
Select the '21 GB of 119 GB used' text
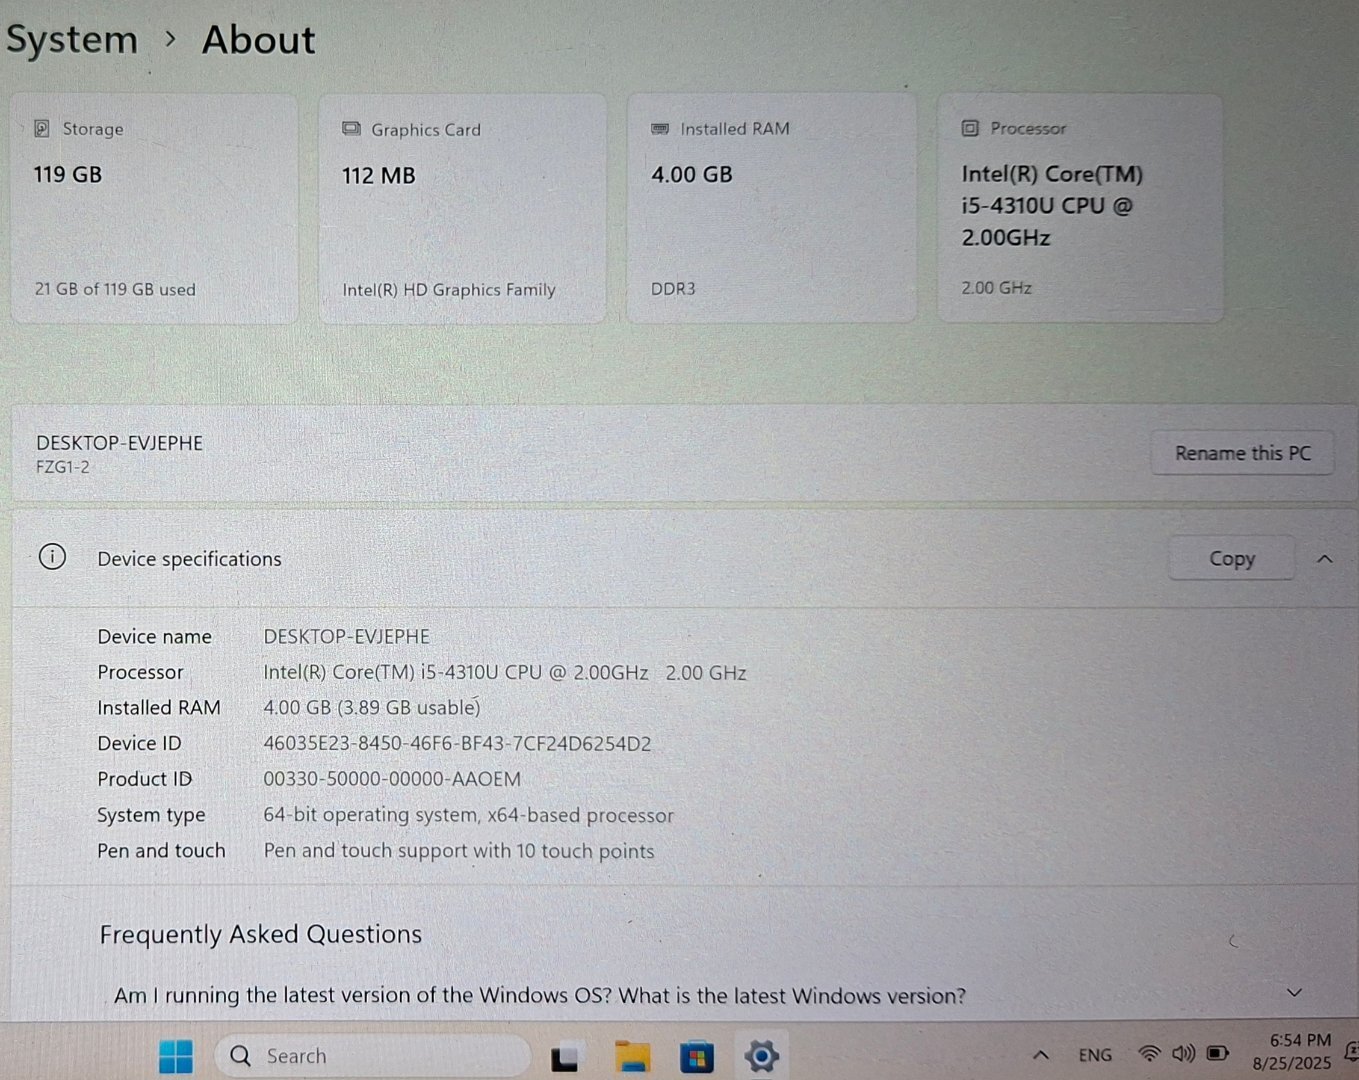click(115, 289)
